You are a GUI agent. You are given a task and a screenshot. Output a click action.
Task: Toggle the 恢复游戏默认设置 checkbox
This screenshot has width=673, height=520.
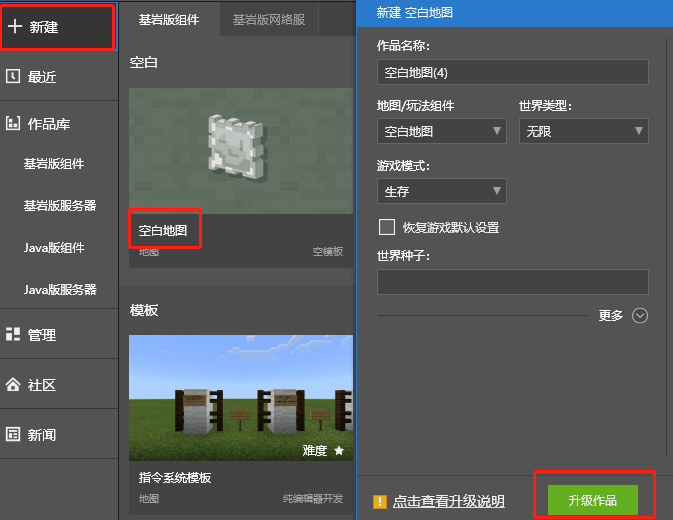[387, 227]
